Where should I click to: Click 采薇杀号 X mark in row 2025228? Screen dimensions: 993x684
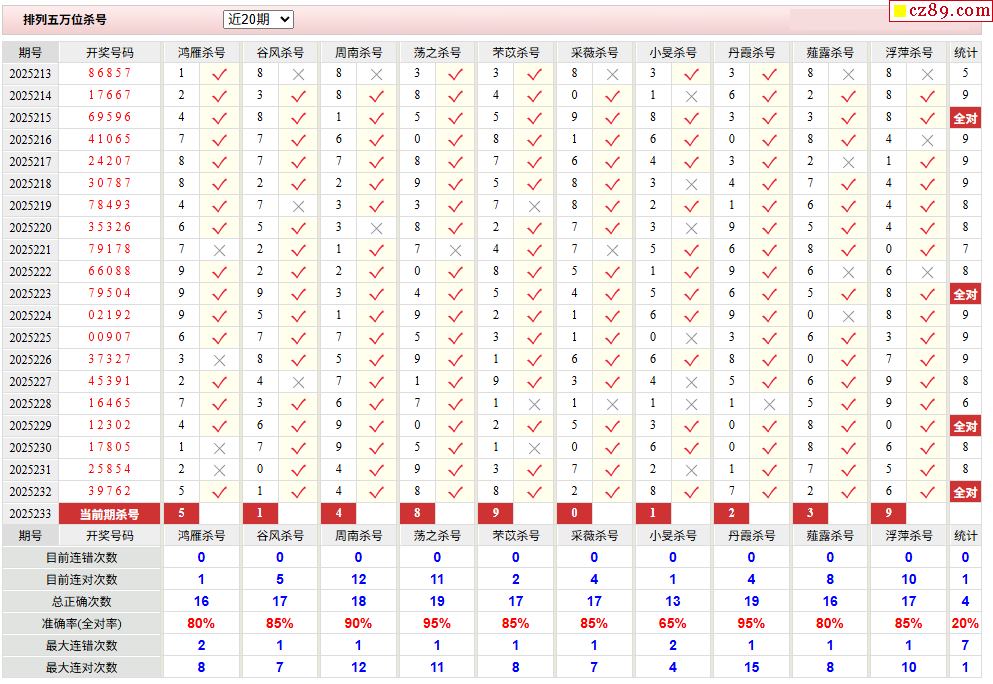click(612, 404)
